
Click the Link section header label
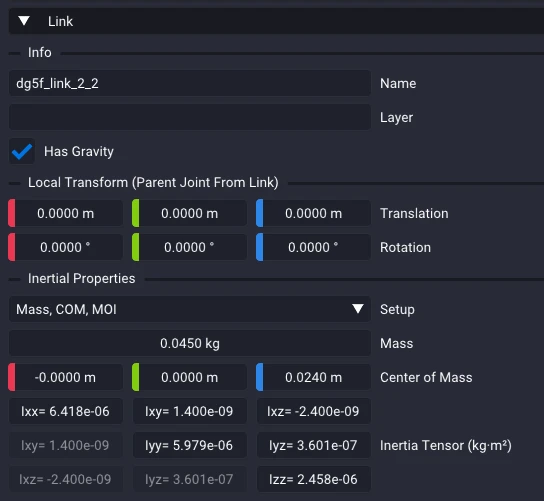coord(60,21)
